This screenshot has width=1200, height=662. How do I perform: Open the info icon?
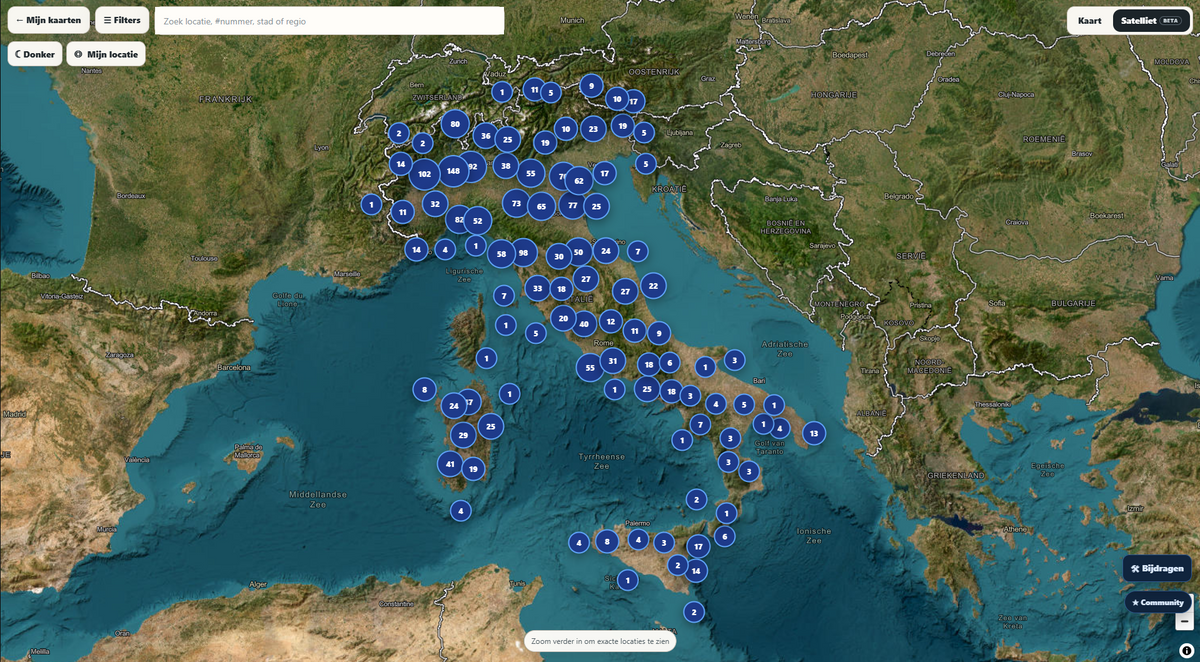pyautogui.click(x=1186, y=650)
